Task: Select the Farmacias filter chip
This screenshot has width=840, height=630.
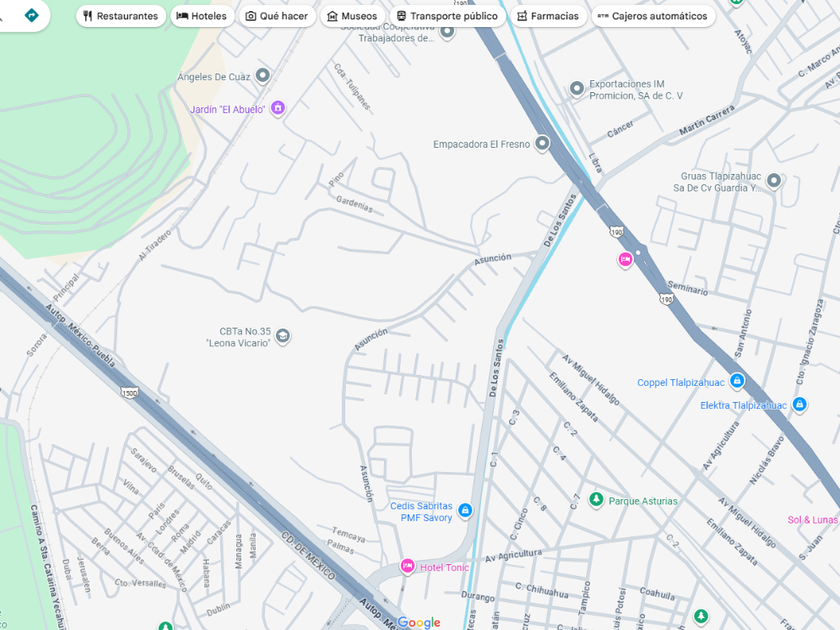Action: pyautogui.click(x=548, y=16)
